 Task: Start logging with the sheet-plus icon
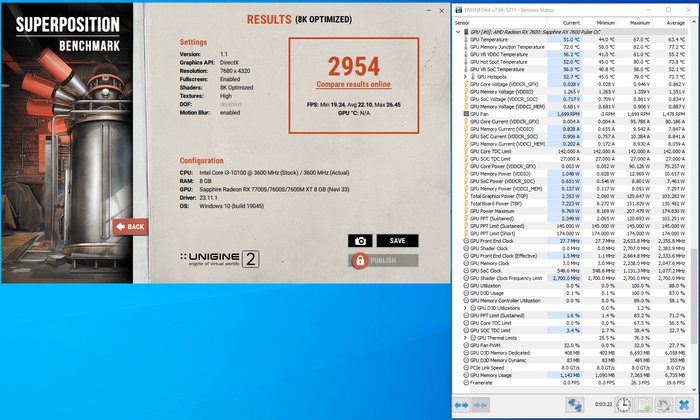pos(643,405)
